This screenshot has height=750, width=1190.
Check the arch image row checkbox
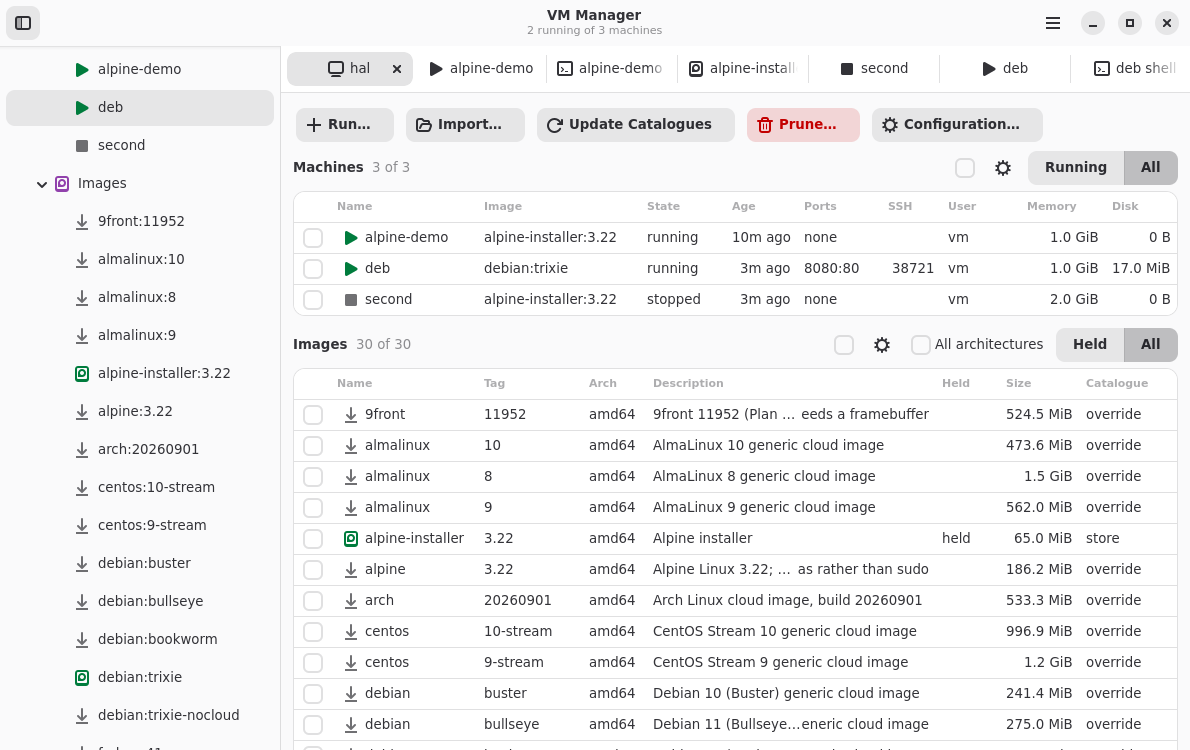313,600
